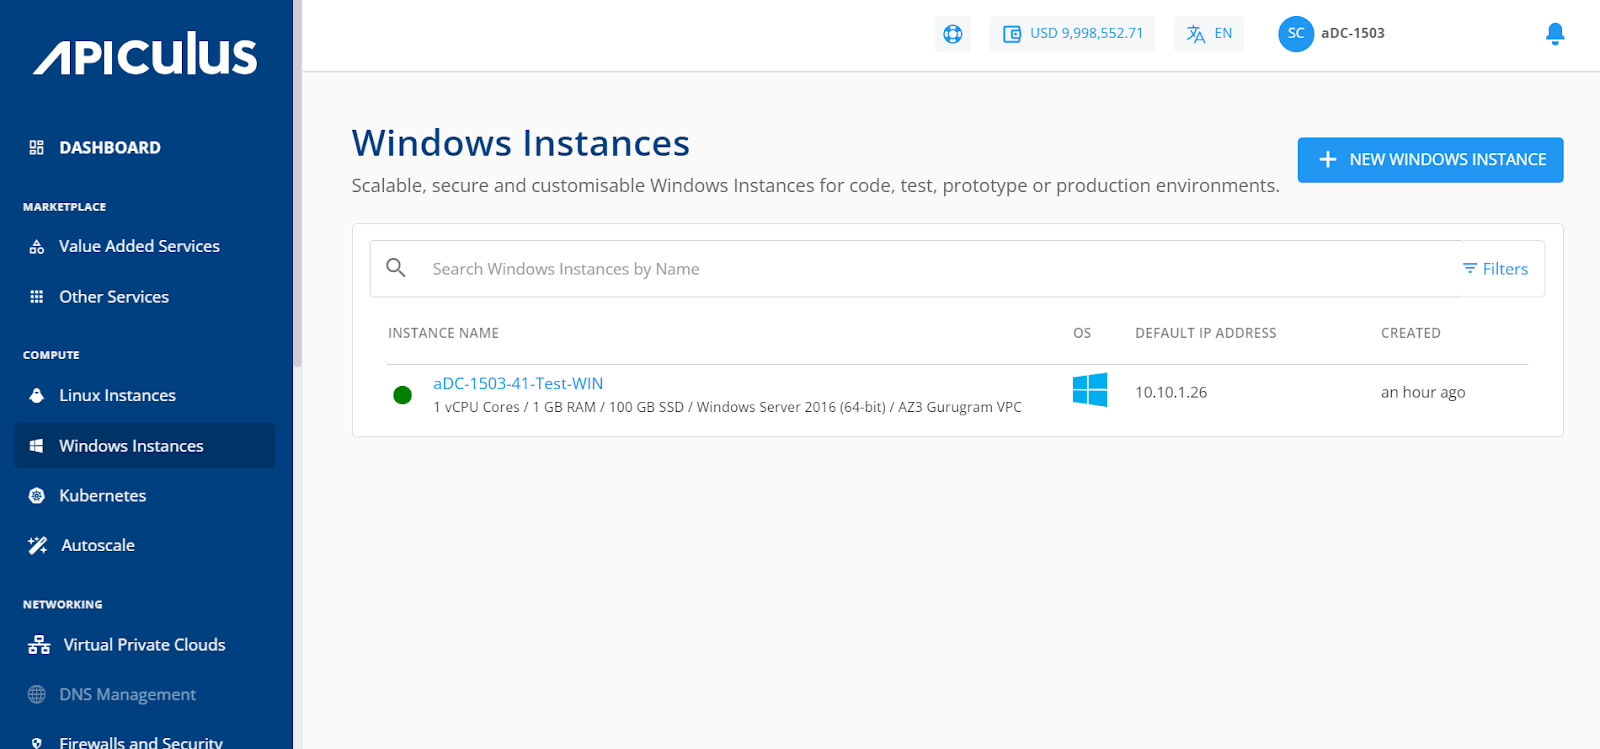
Task: Open the EN language selector
Action: tap(1208, 34)
